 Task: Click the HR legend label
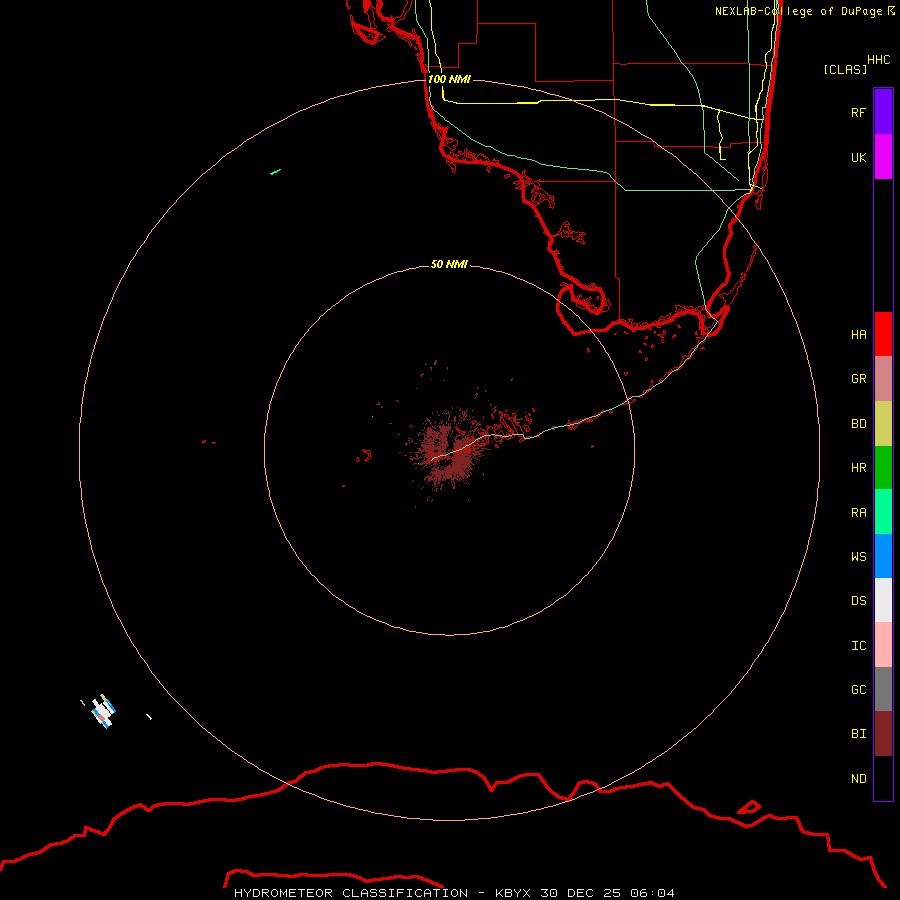(x=858, y=468)
